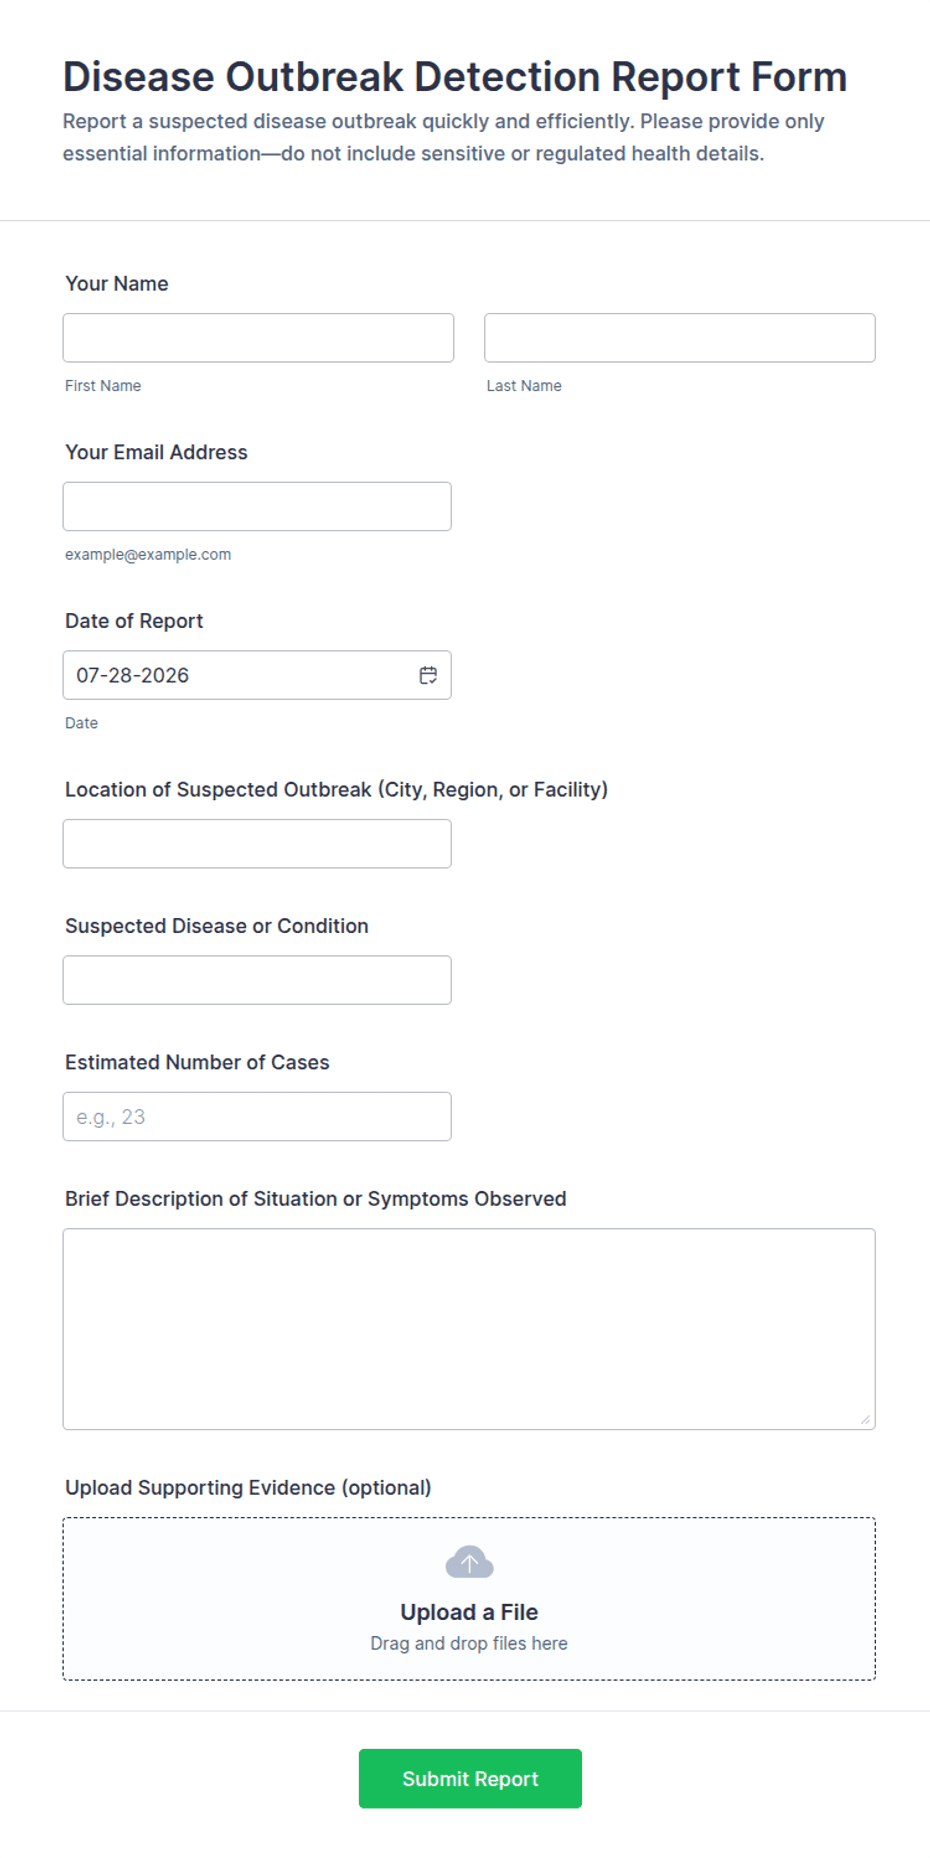The width and height of the screenshot is (930, 1858).
Task: Click inside the Brief Description text area
Action: (x=469, y=1329)
